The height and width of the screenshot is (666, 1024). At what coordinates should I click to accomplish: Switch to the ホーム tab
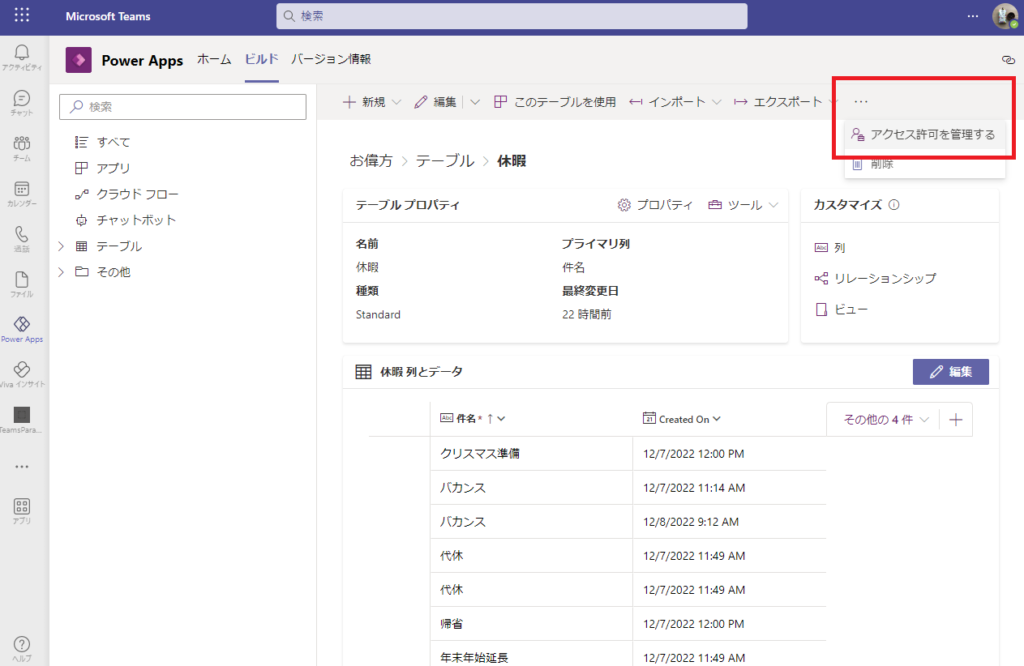(x=214, y=59)
